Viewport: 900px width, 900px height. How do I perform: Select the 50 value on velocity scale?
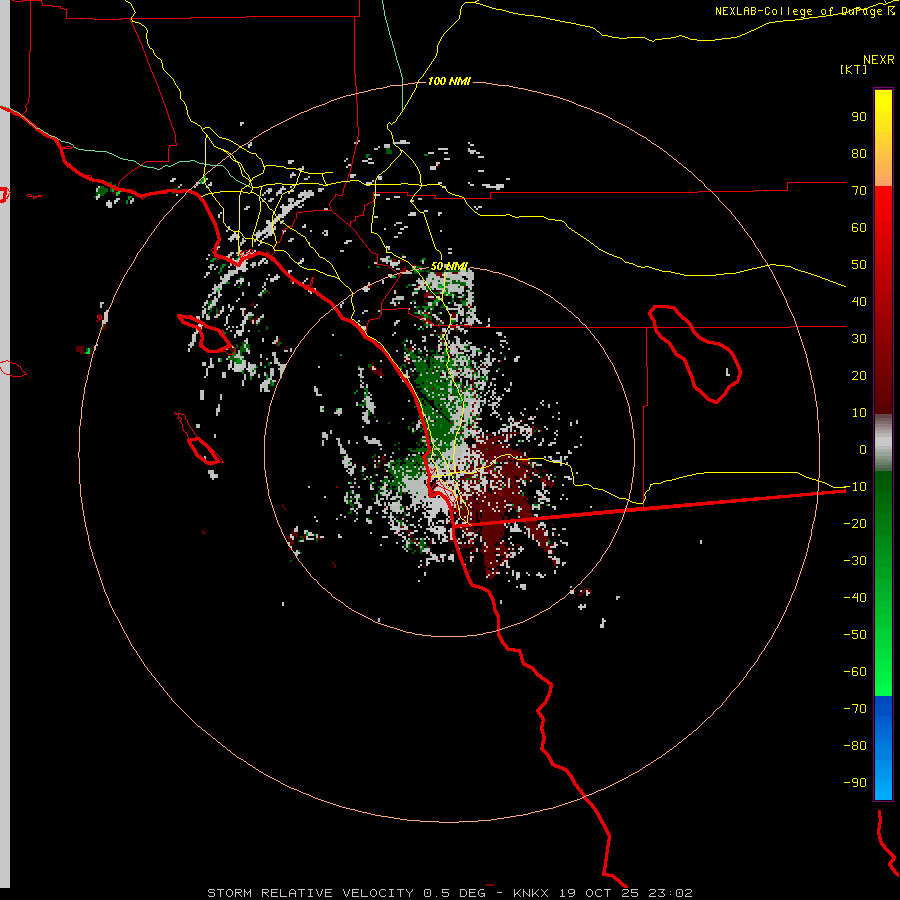pyautogui.click(x=859, y=265)
